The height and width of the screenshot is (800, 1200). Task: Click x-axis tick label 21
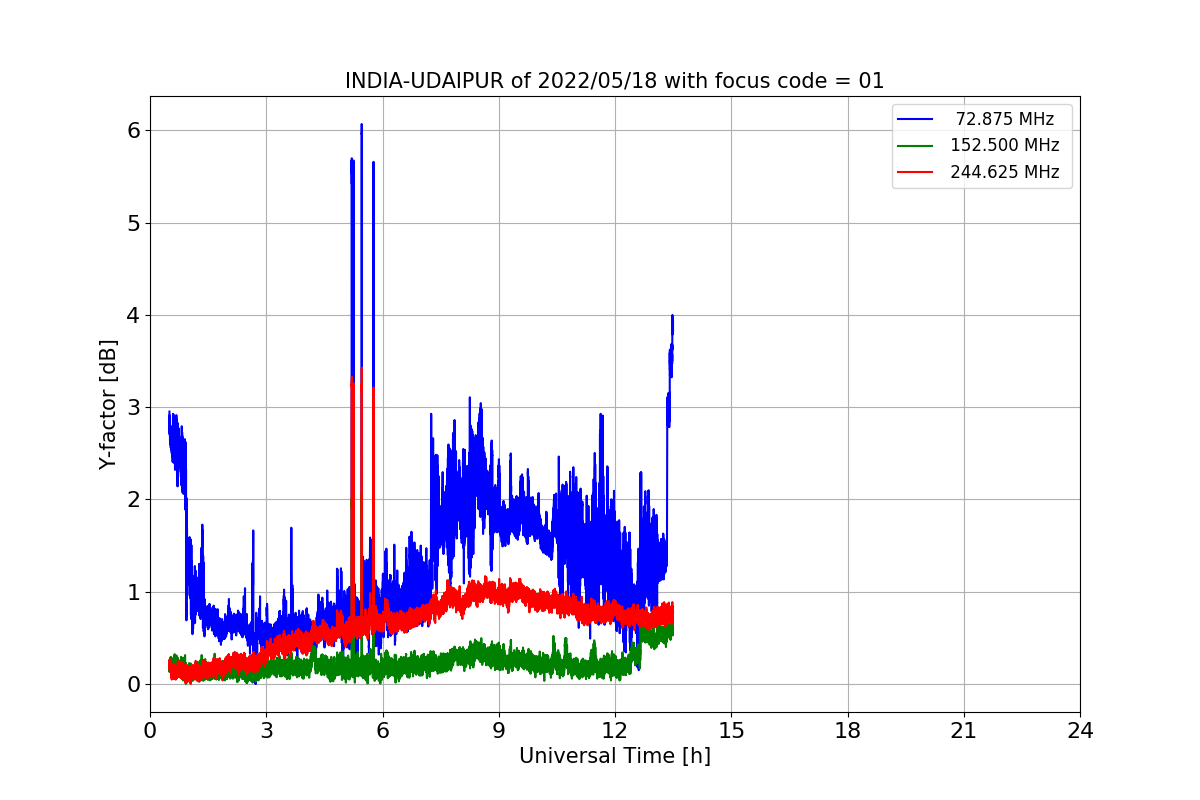click(964, 731)
